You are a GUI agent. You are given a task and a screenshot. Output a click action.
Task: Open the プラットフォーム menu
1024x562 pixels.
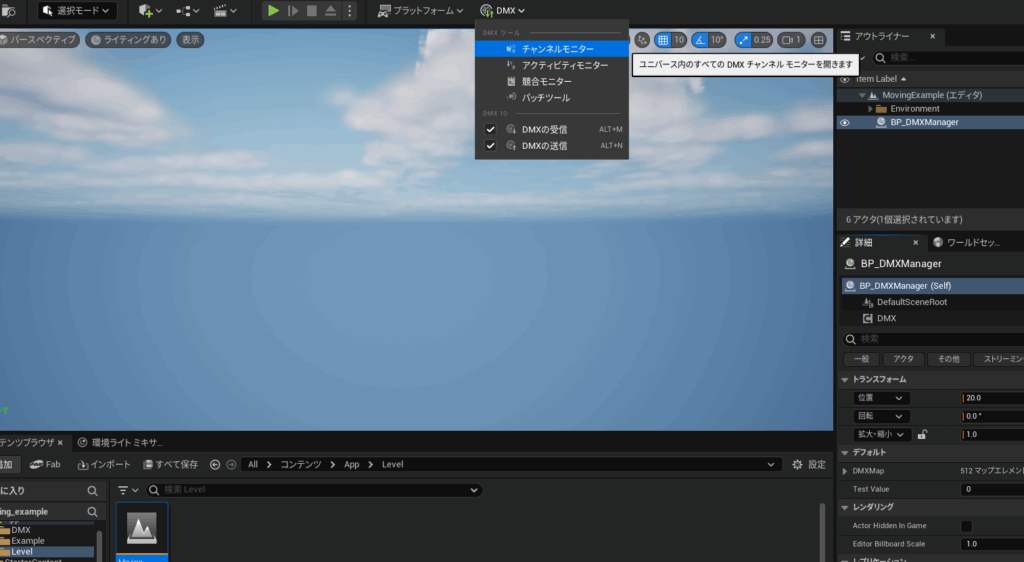tap(421, 10)
